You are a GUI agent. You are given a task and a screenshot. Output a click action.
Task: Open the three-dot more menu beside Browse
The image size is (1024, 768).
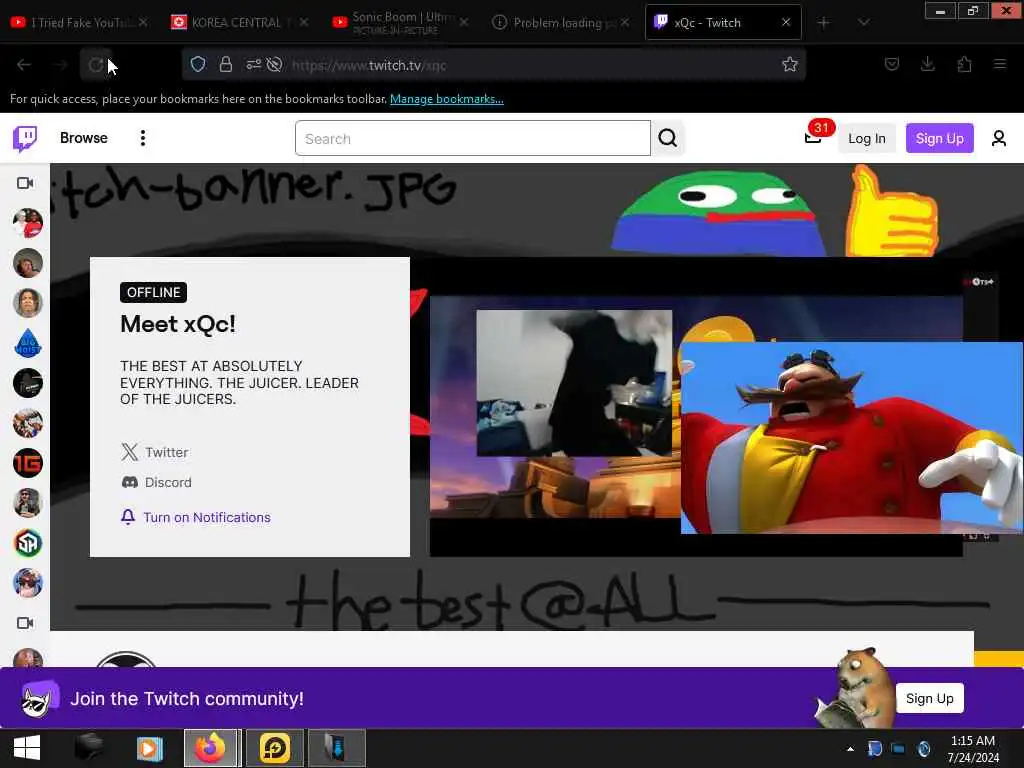click(x=142, y=138)
